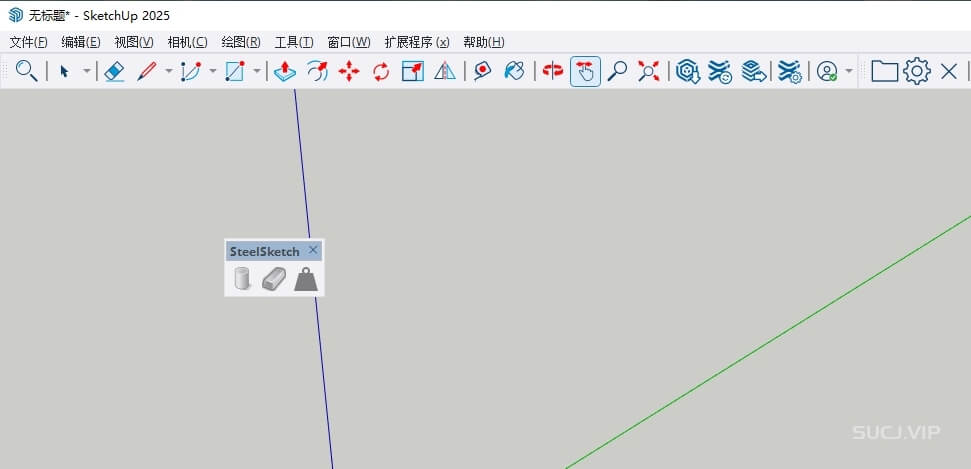Open the 扩展程序(x) menu

417,42
